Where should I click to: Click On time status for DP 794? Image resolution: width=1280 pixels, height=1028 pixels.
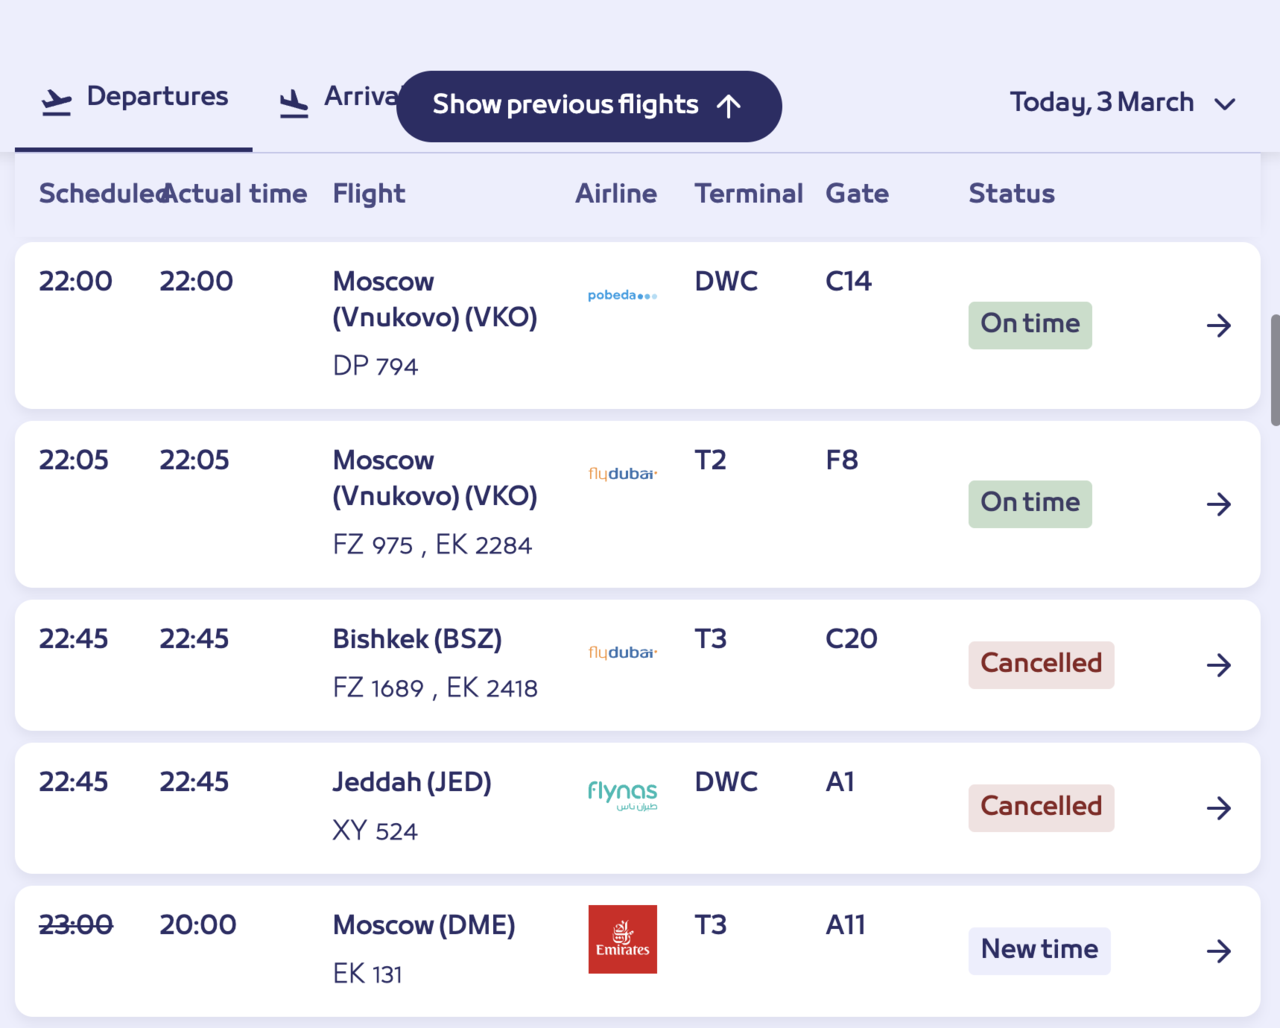pos(1030,325)
